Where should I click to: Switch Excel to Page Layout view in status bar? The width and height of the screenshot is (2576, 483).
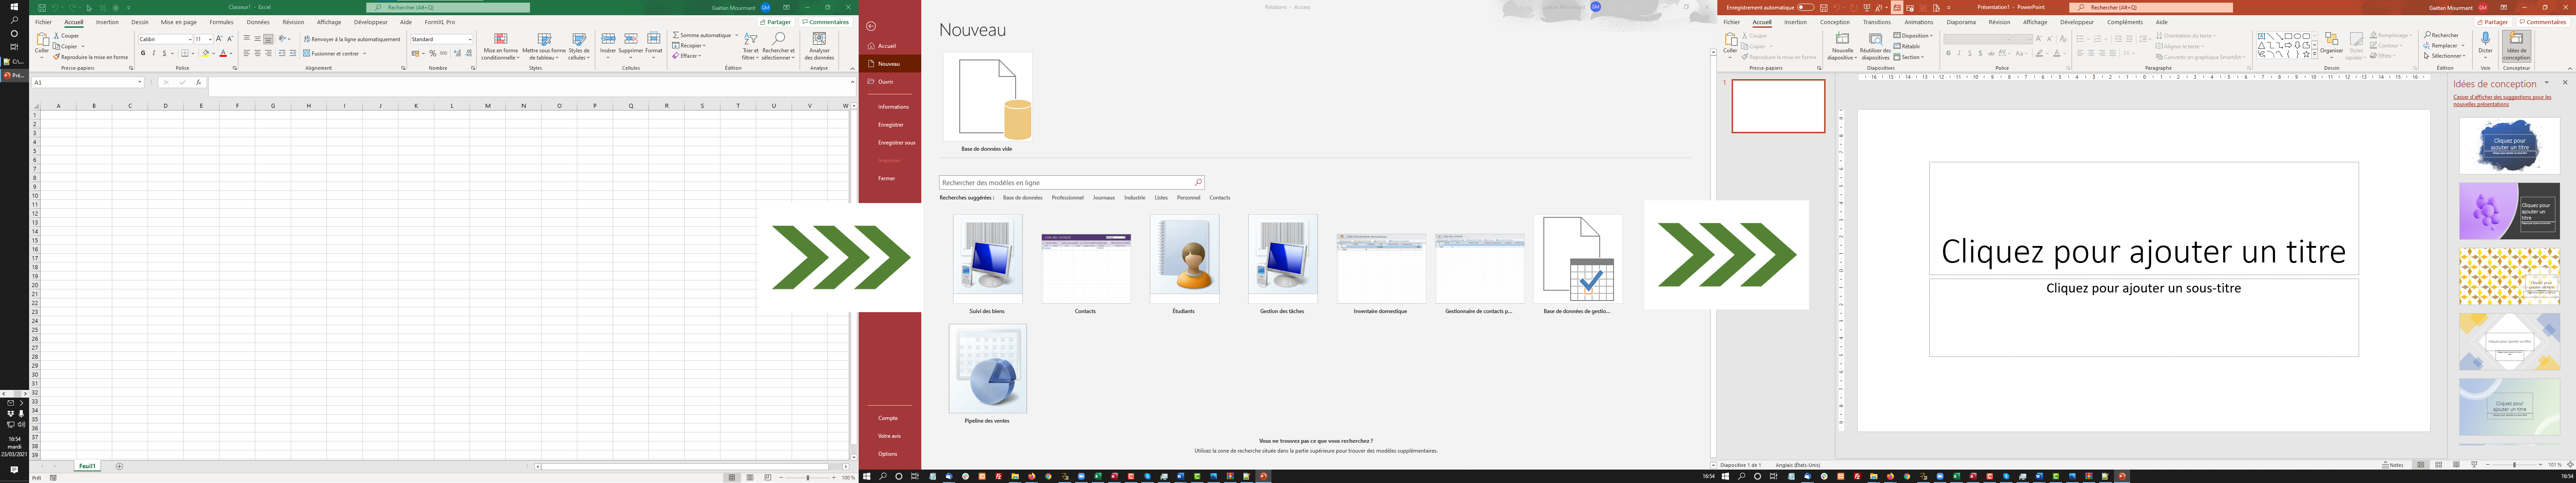point(750,478)
